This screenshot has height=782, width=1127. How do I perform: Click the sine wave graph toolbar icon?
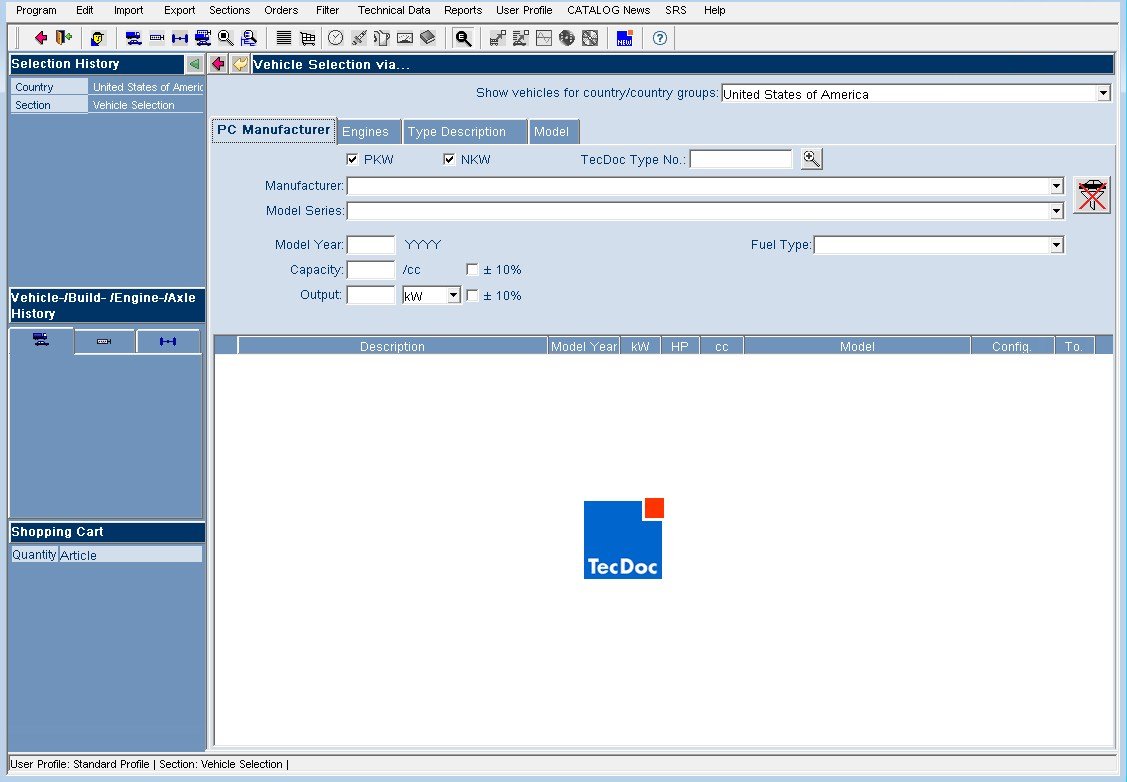pyautogui.click(x=544, y=38)
